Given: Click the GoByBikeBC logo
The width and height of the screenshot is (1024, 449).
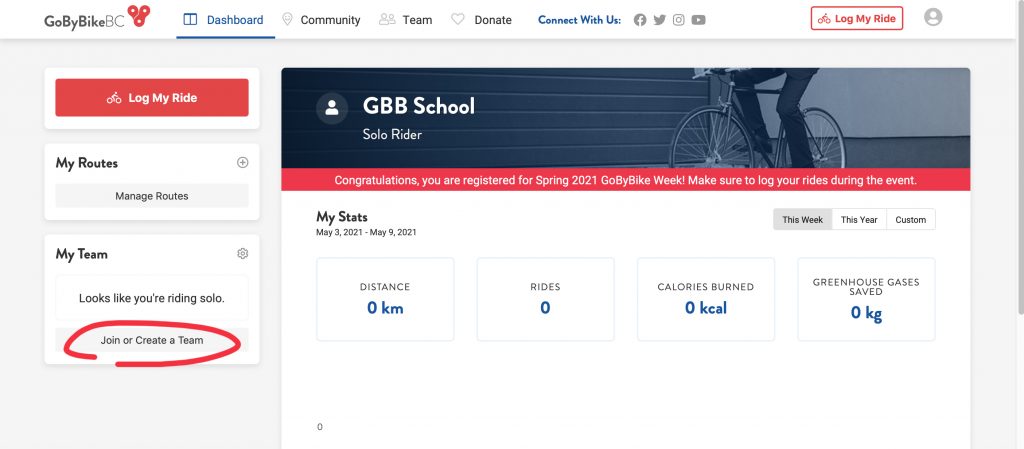Looking at the screenshot, I should [x=97, y=17].
